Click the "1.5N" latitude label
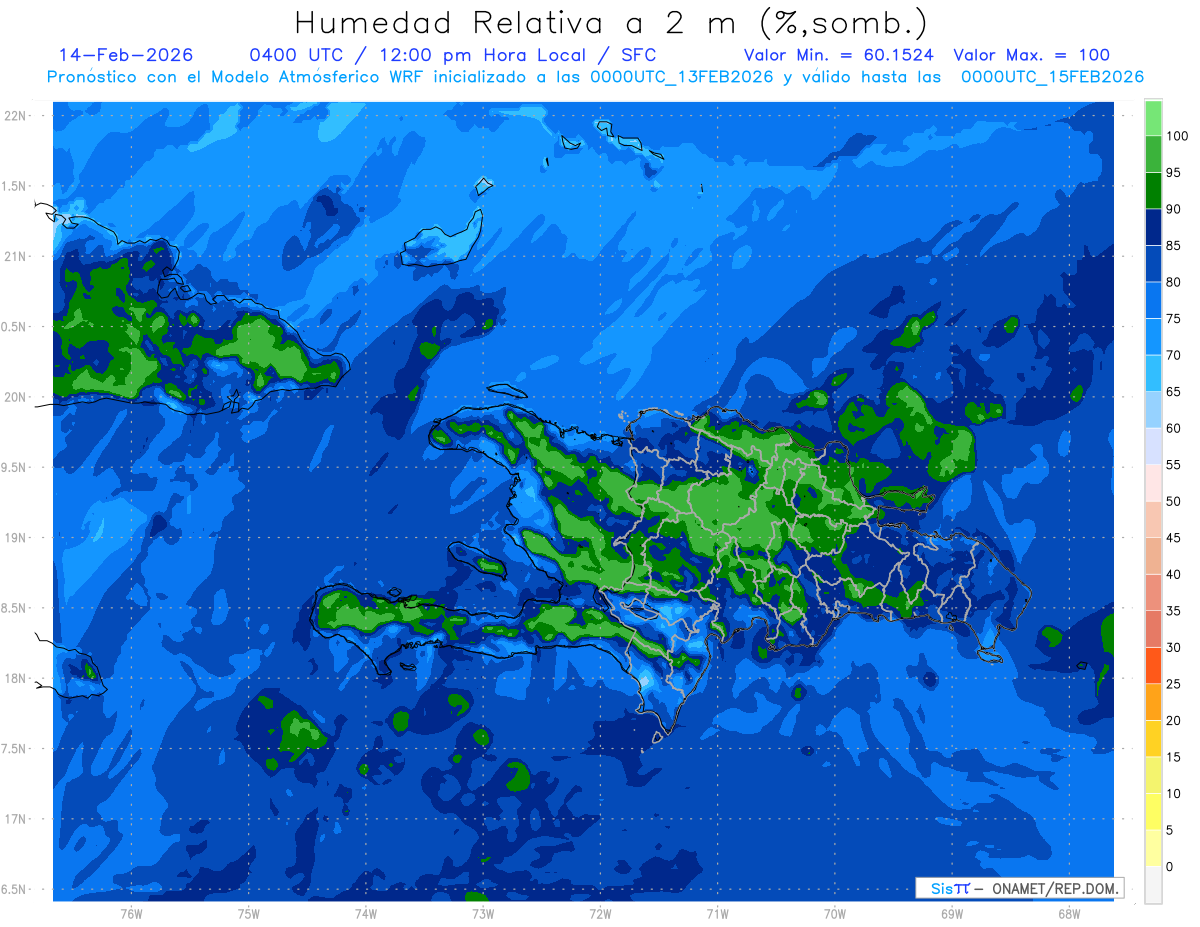The image size is (1200, 927). [x=15, y=186]
